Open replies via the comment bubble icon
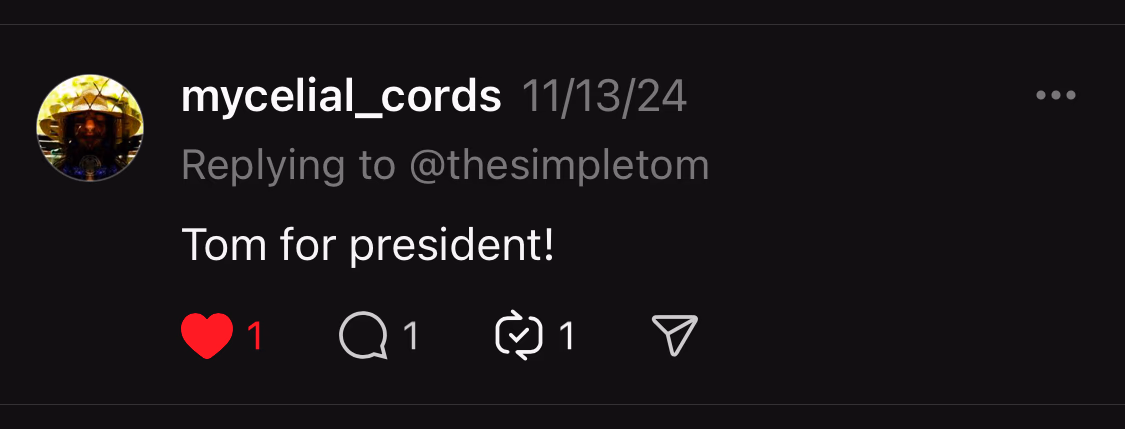1125x429 pixels. click(364, 335)
